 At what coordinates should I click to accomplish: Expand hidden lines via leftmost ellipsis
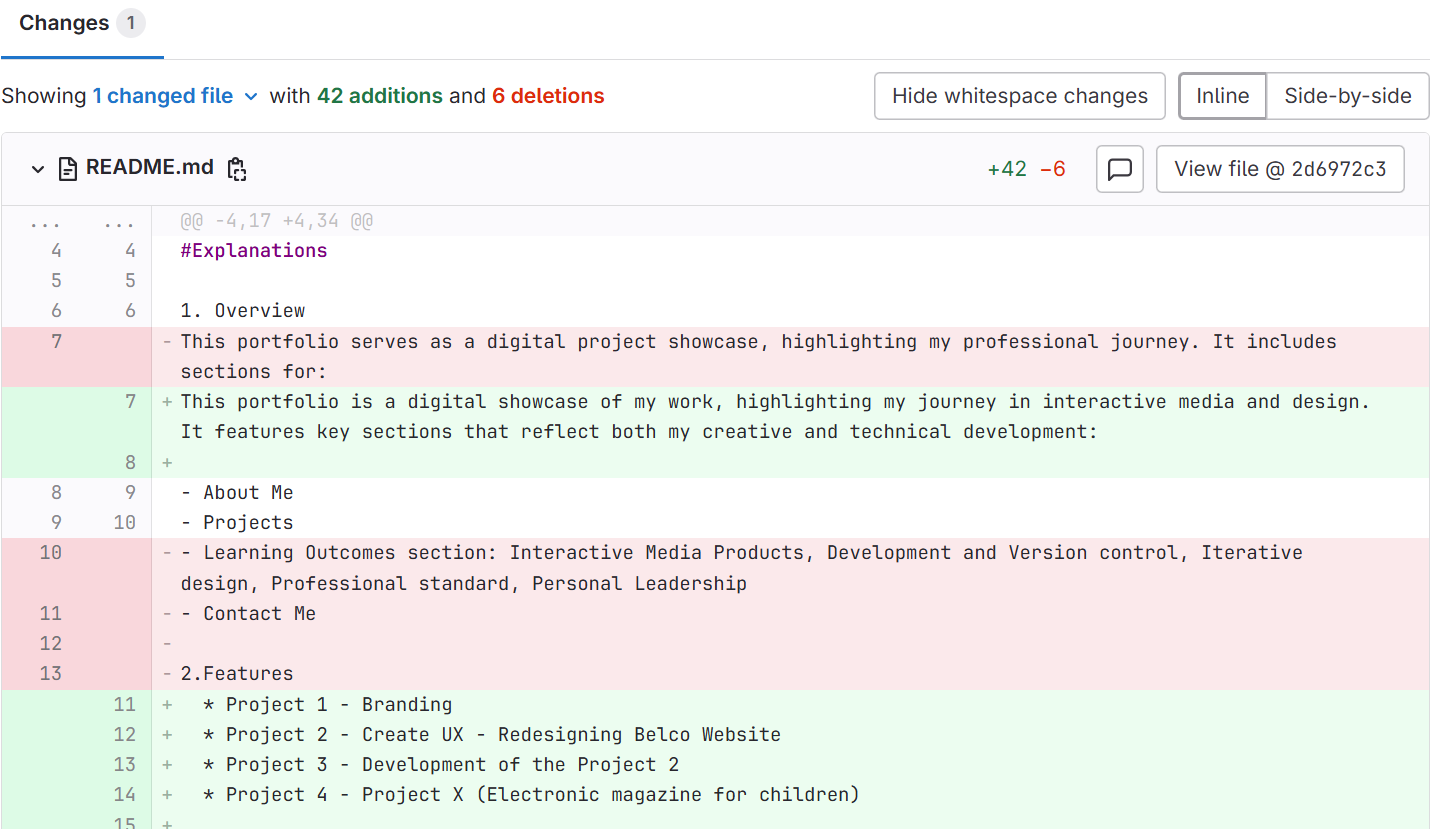(46, 221)
